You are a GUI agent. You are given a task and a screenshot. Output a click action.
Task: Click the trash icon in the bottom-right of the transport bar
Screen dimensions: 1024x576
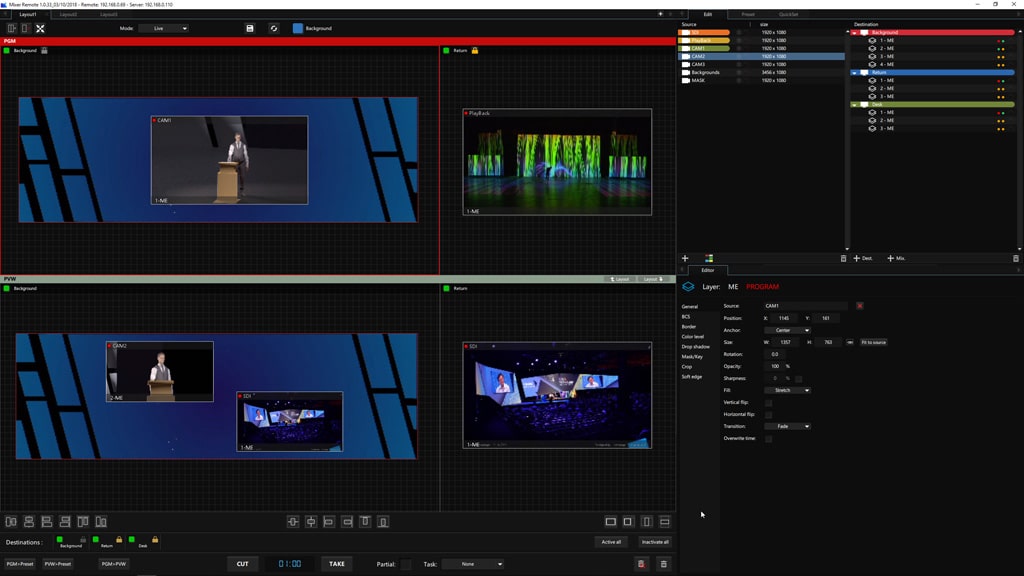click(x=663, y=564)
